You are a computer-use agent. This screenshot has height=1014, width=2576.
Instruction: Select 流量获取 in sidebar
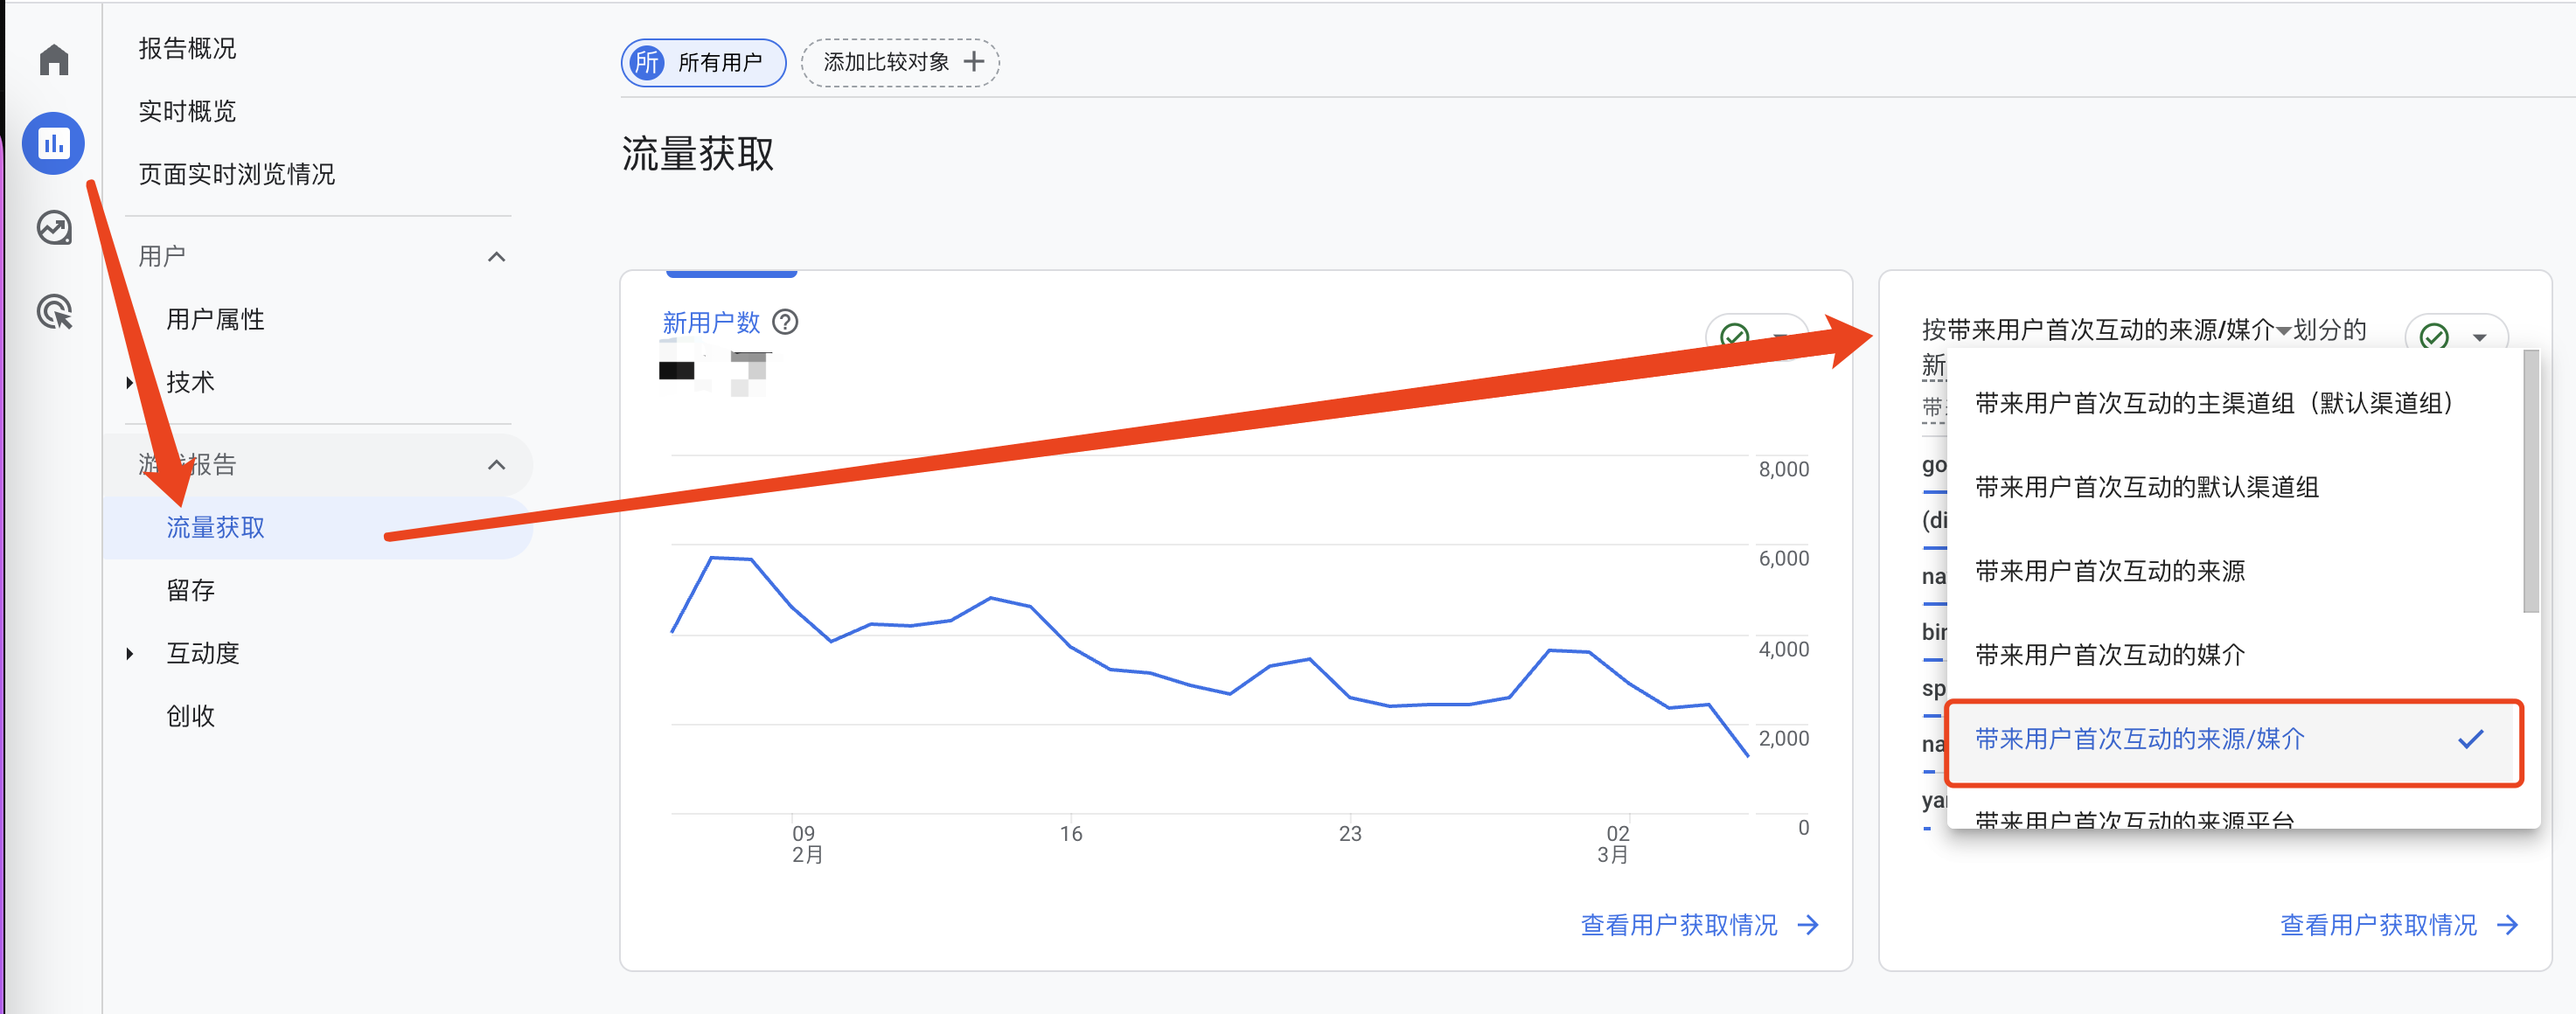pyautogui.click(x=318, y=527)
